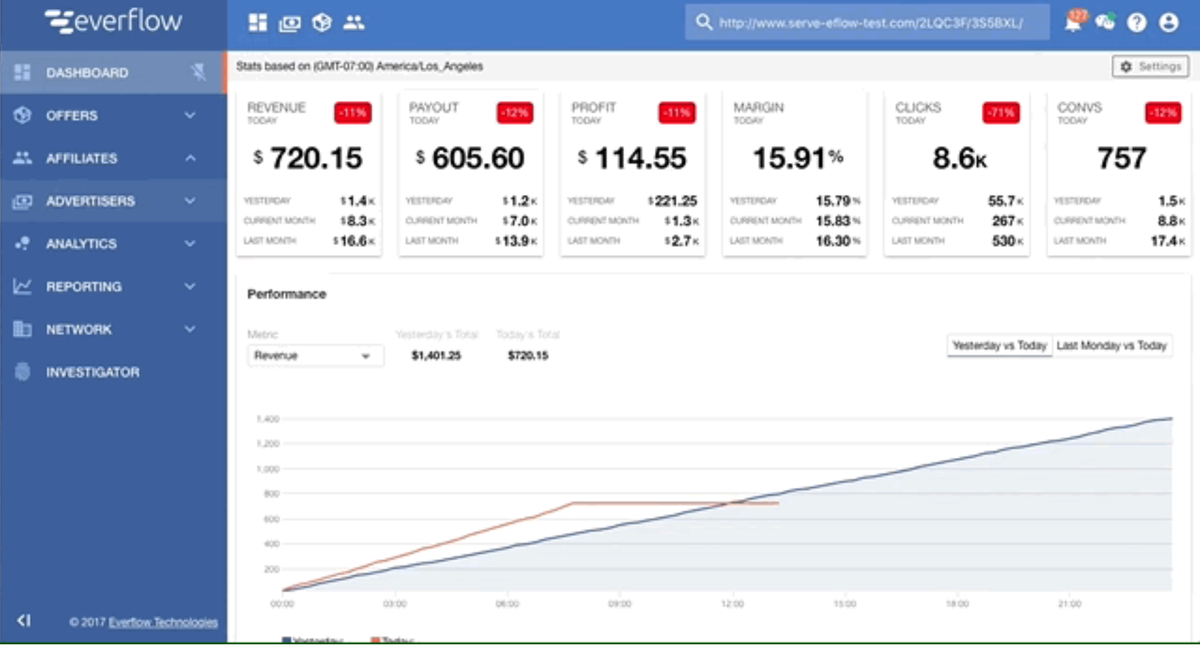Image resolution: width=1200 pixels, height=652 pixels.
Task: Click the Network building icon in sidebar
Action: [22, 329]
